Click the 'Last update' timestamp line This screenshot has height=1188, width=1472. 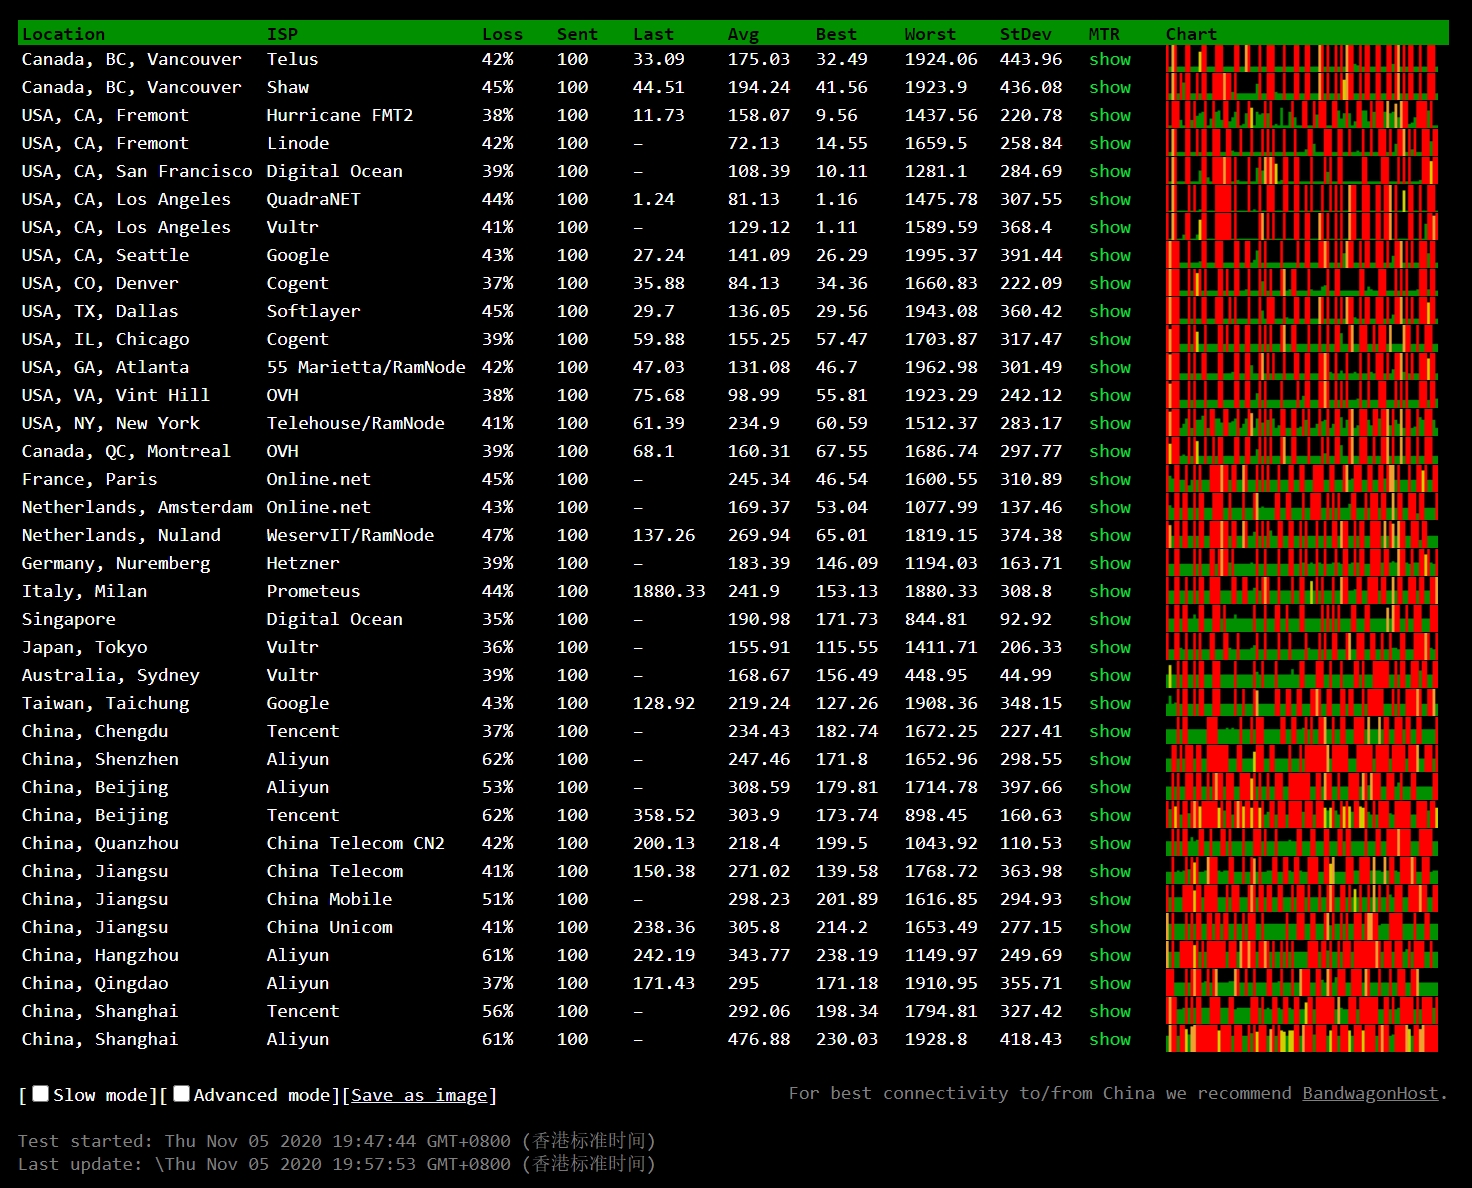(x=337, y=1164)
